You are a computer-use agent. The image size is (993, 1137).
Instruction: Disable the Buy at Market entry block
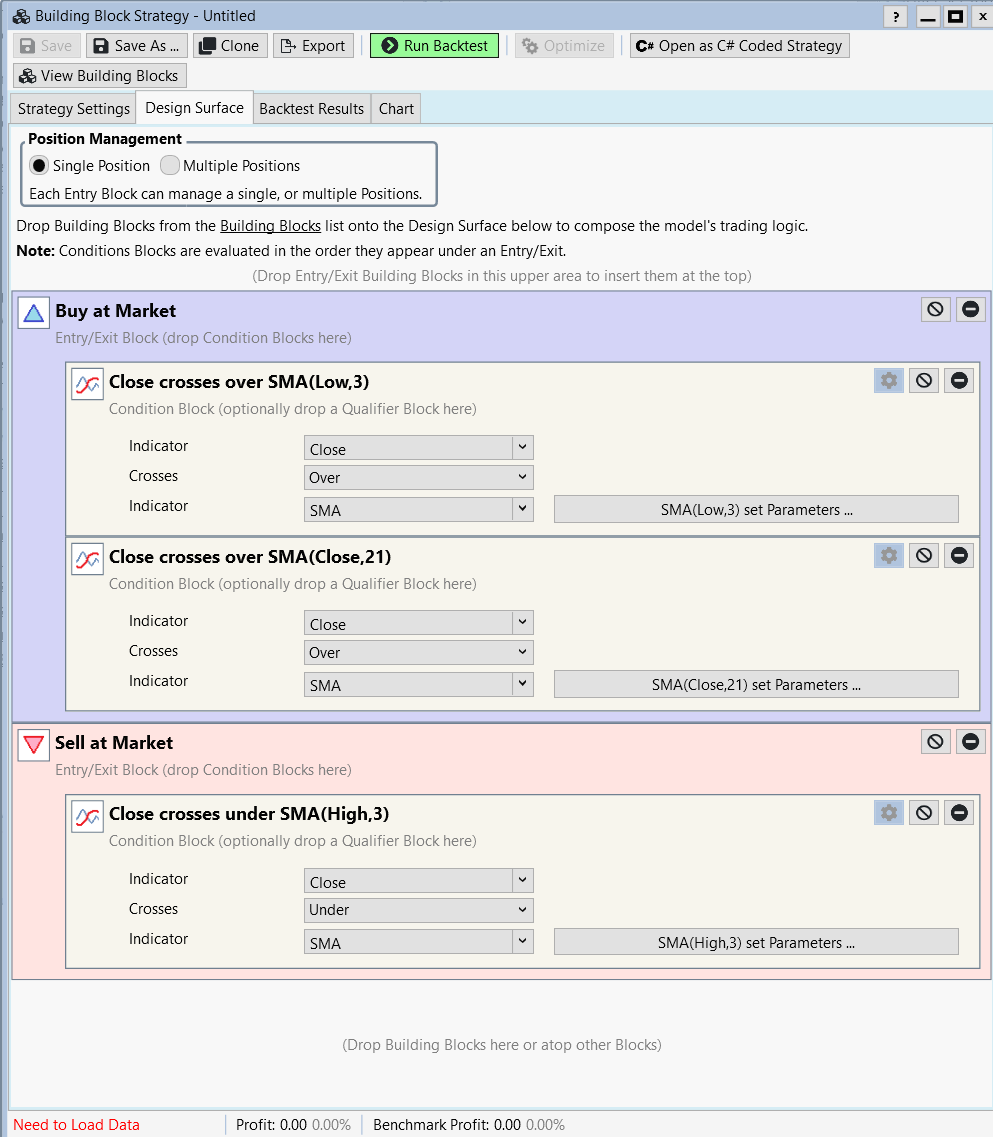click(935, 310)
